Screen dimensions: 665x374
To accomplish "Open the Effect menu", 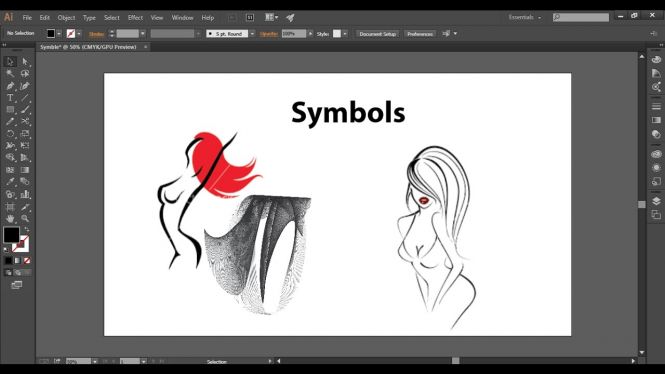I will click(x=135, y=17).
